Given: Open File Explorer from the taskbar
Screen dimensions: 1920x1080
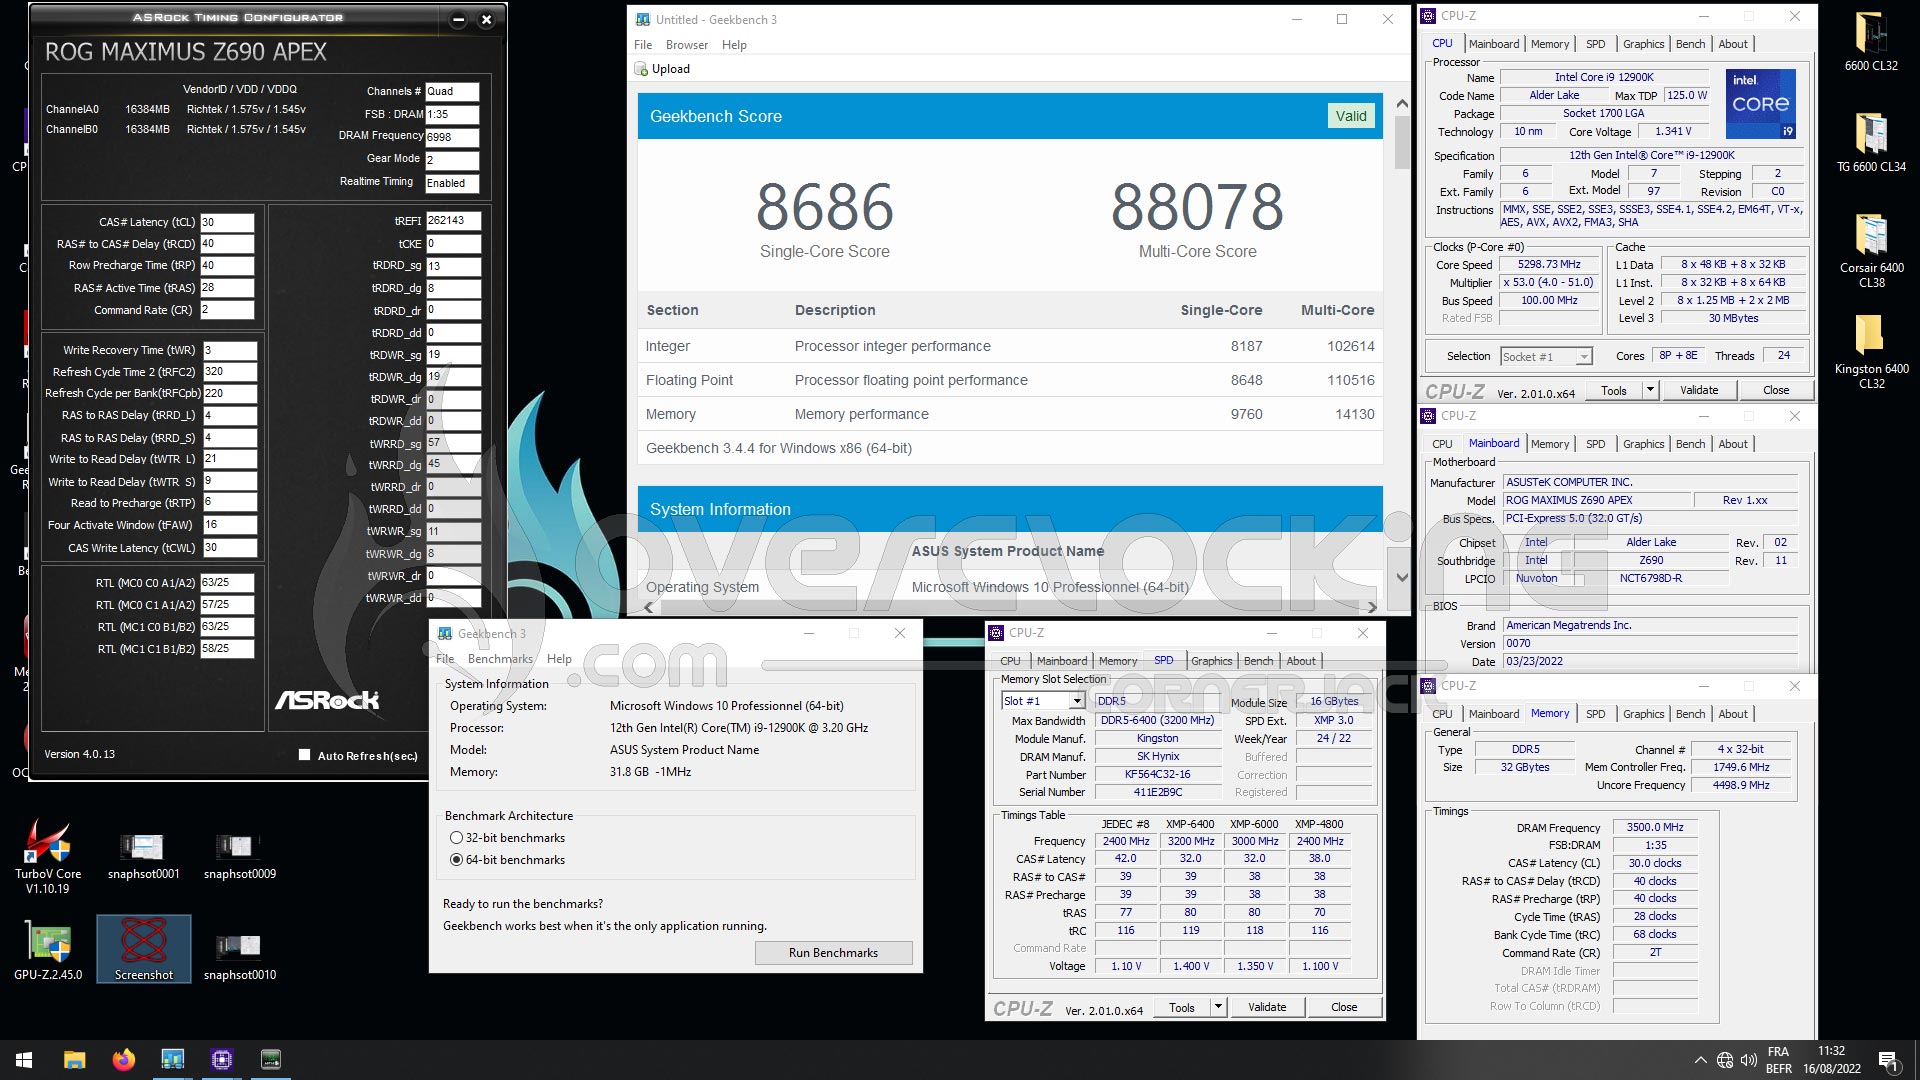Looking at the screenshot, I should tap(74, 1060).
